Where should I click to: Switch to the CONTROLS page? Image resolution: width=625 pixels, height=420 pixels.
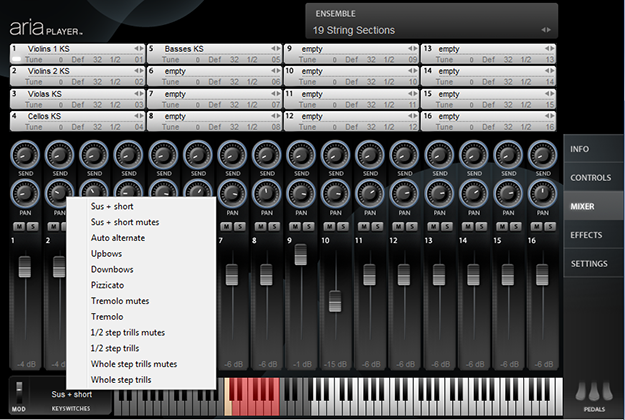point(593,178)
